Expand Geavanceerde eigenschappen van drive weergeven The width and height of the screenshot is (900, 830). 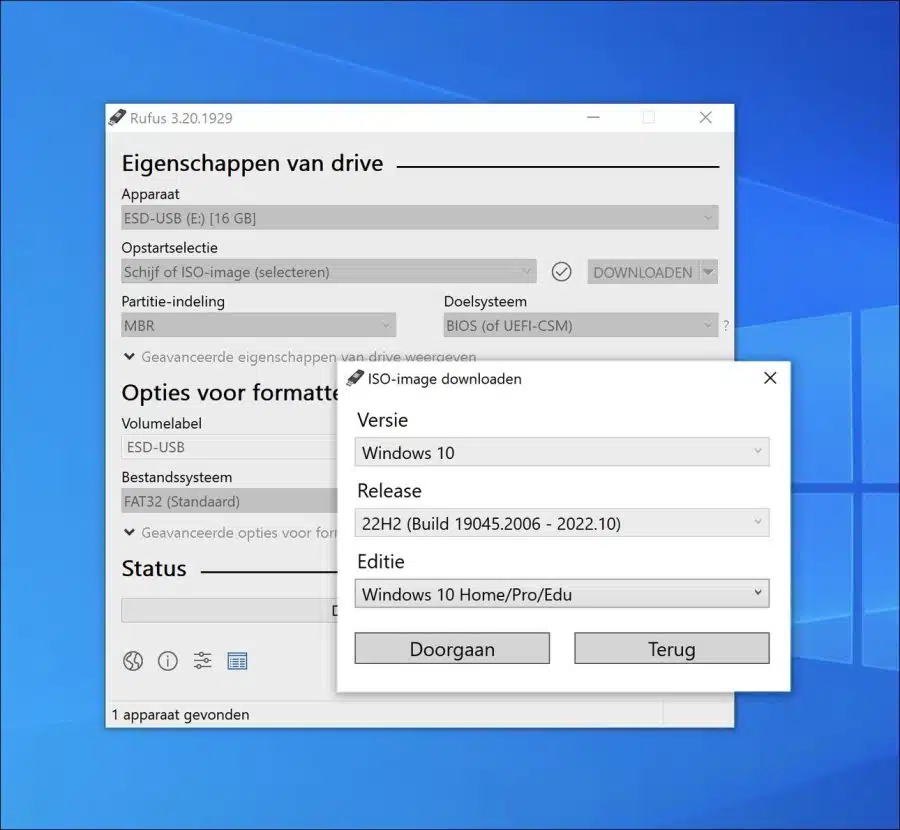pos(300,357)
